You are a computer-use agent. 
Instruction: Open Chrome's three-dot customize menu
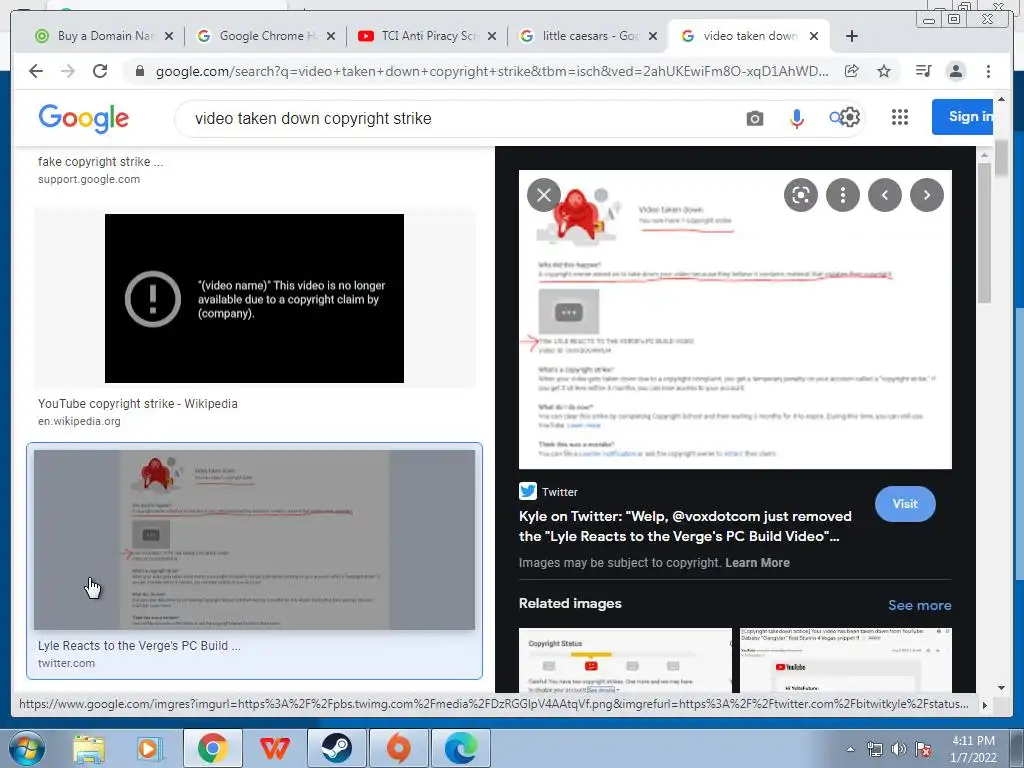(x=988, y=71)
